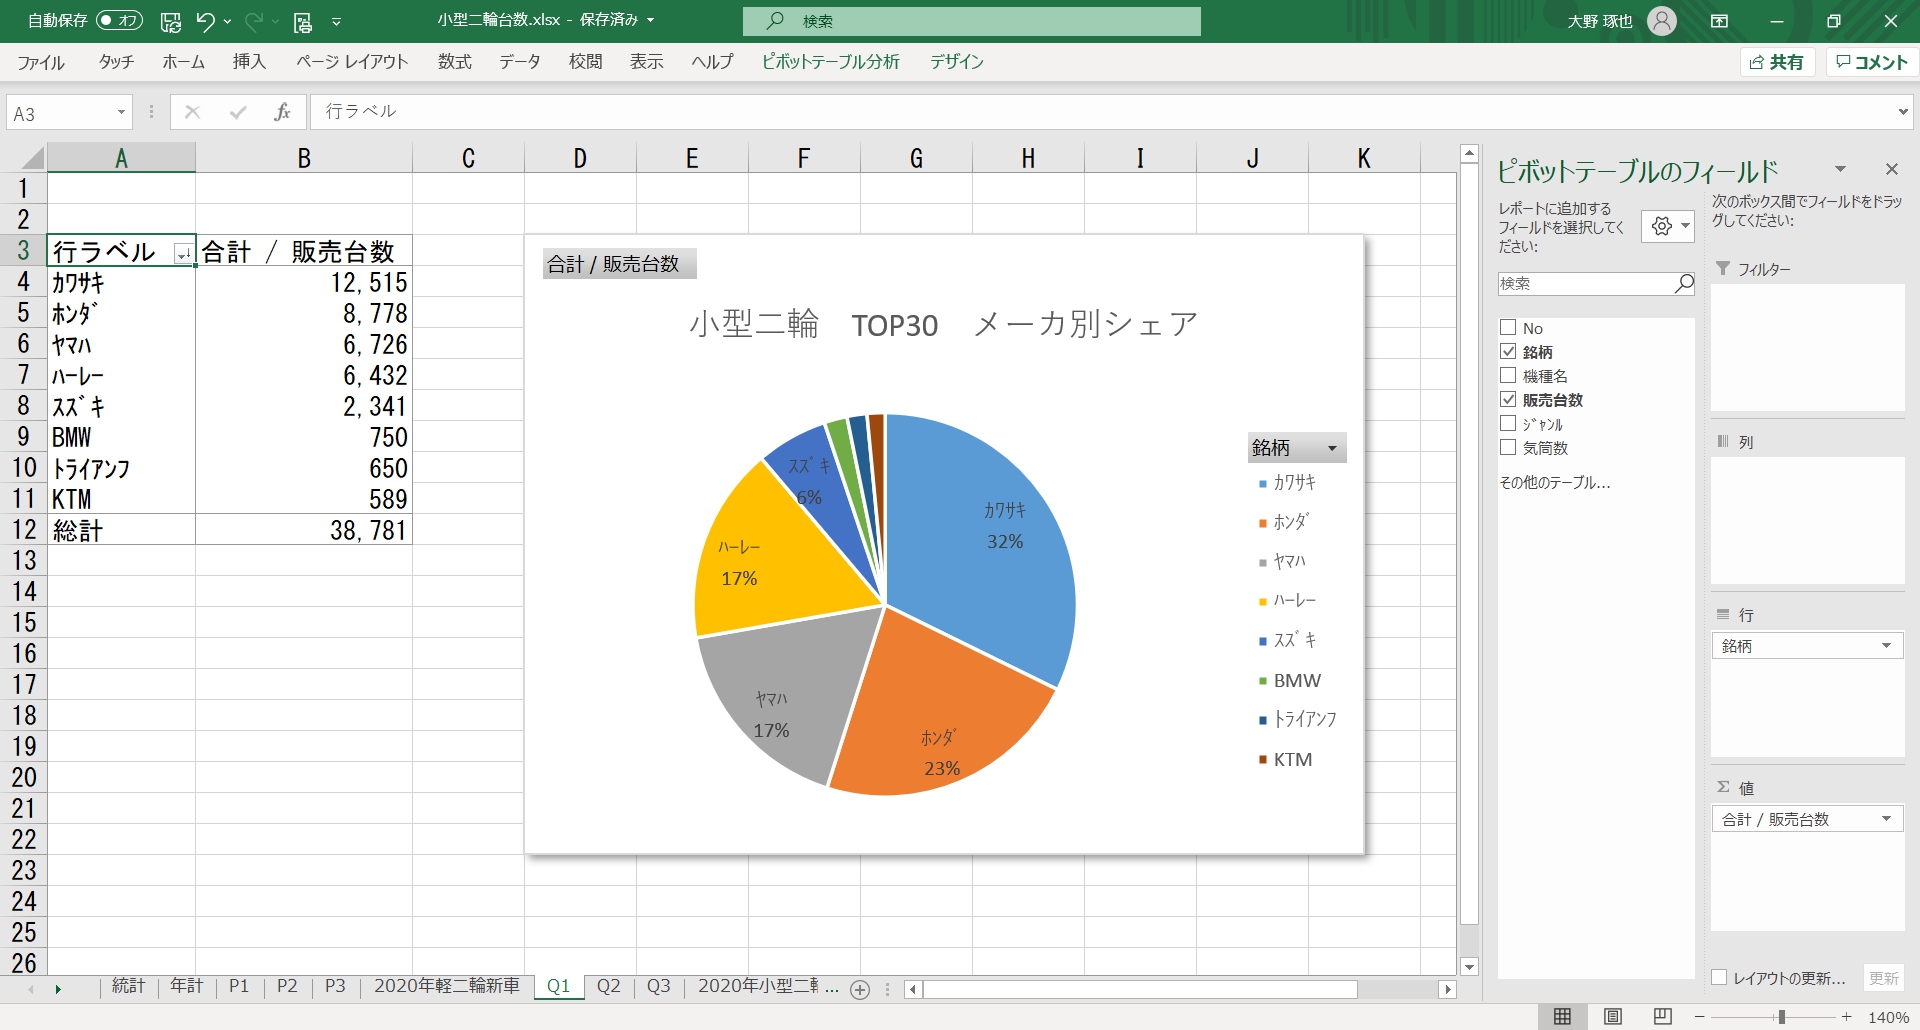This screenshot has height=1030, width=1920.
Task: Open the ファイル menu
Action: click(x=41, y=62)
